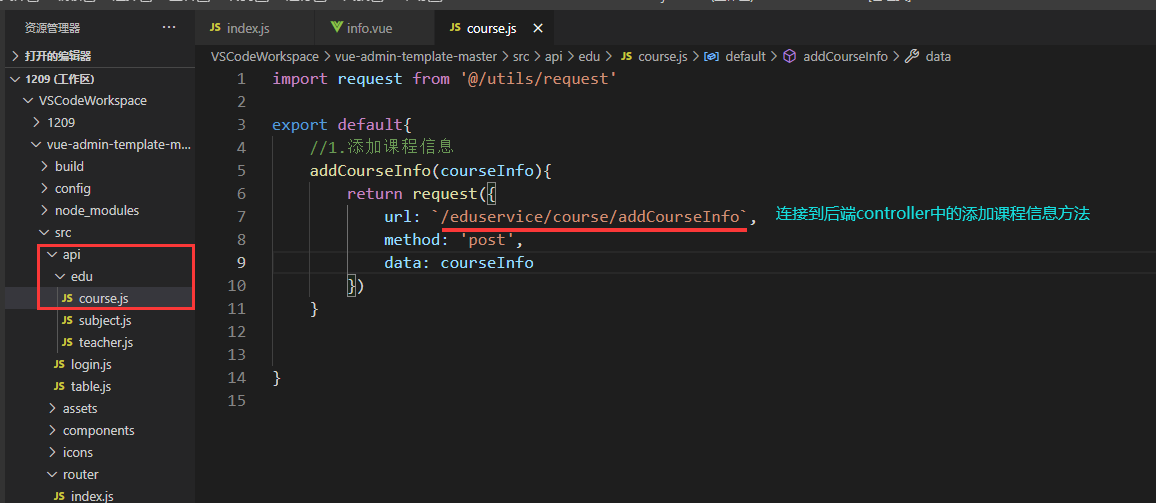Viewport: 1156px width, 503px height.
Task: Click the /eduservice/course/addCourseInfo url string
Action: 593,217
